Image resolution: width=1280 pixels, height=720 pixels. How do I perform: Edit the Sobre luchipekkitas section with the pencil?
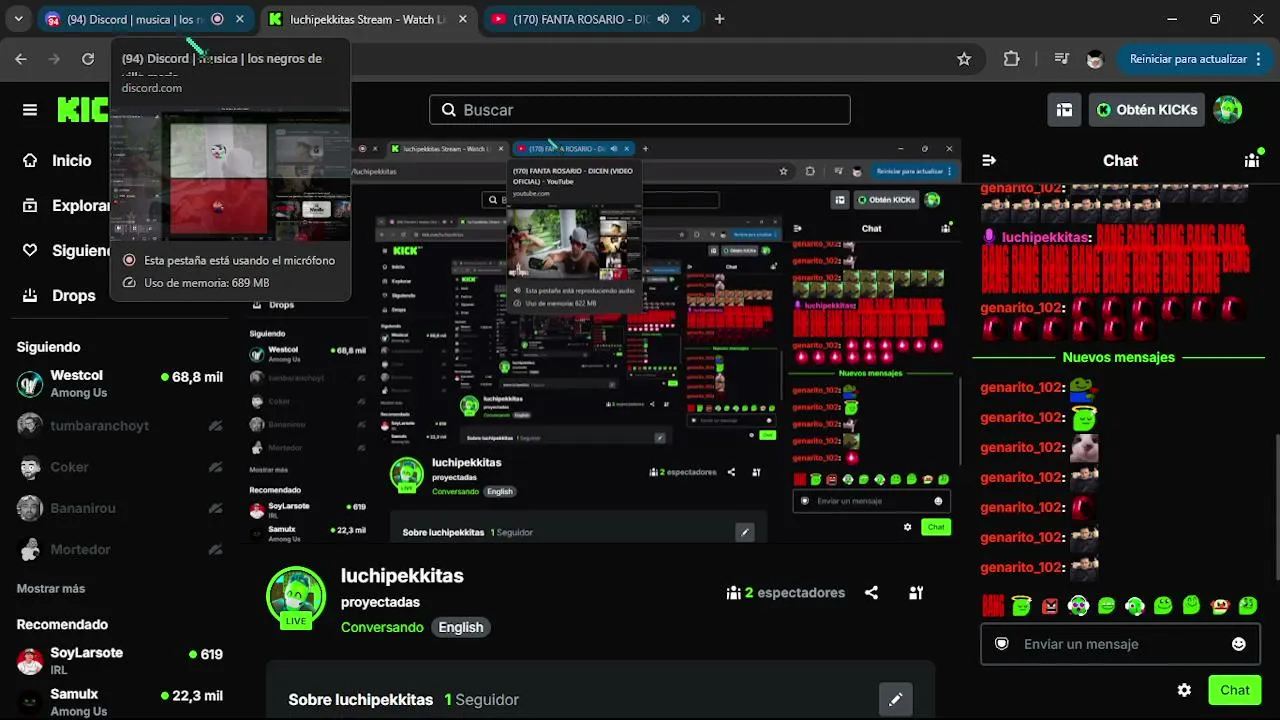(895, 699)
